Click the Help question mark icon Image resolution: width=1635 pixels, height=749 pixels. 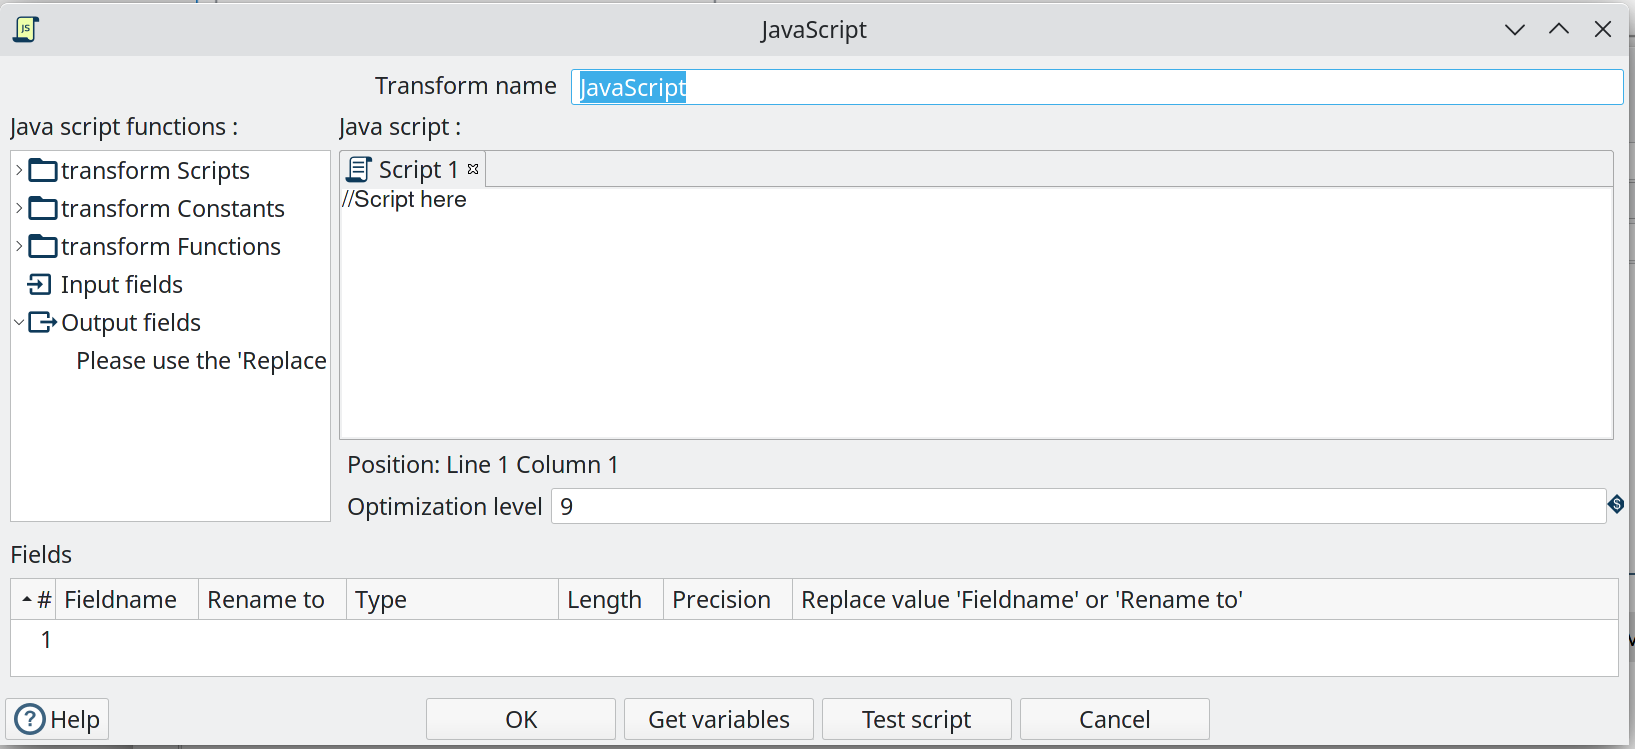(30, 719)
